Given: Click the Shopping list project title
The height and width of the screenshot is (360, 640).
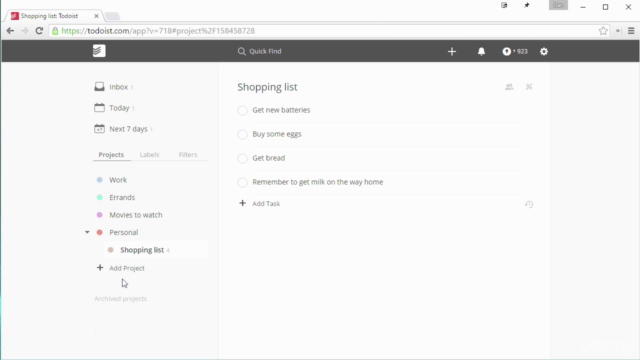Looking at the screenshot, I should click(267, 87).
